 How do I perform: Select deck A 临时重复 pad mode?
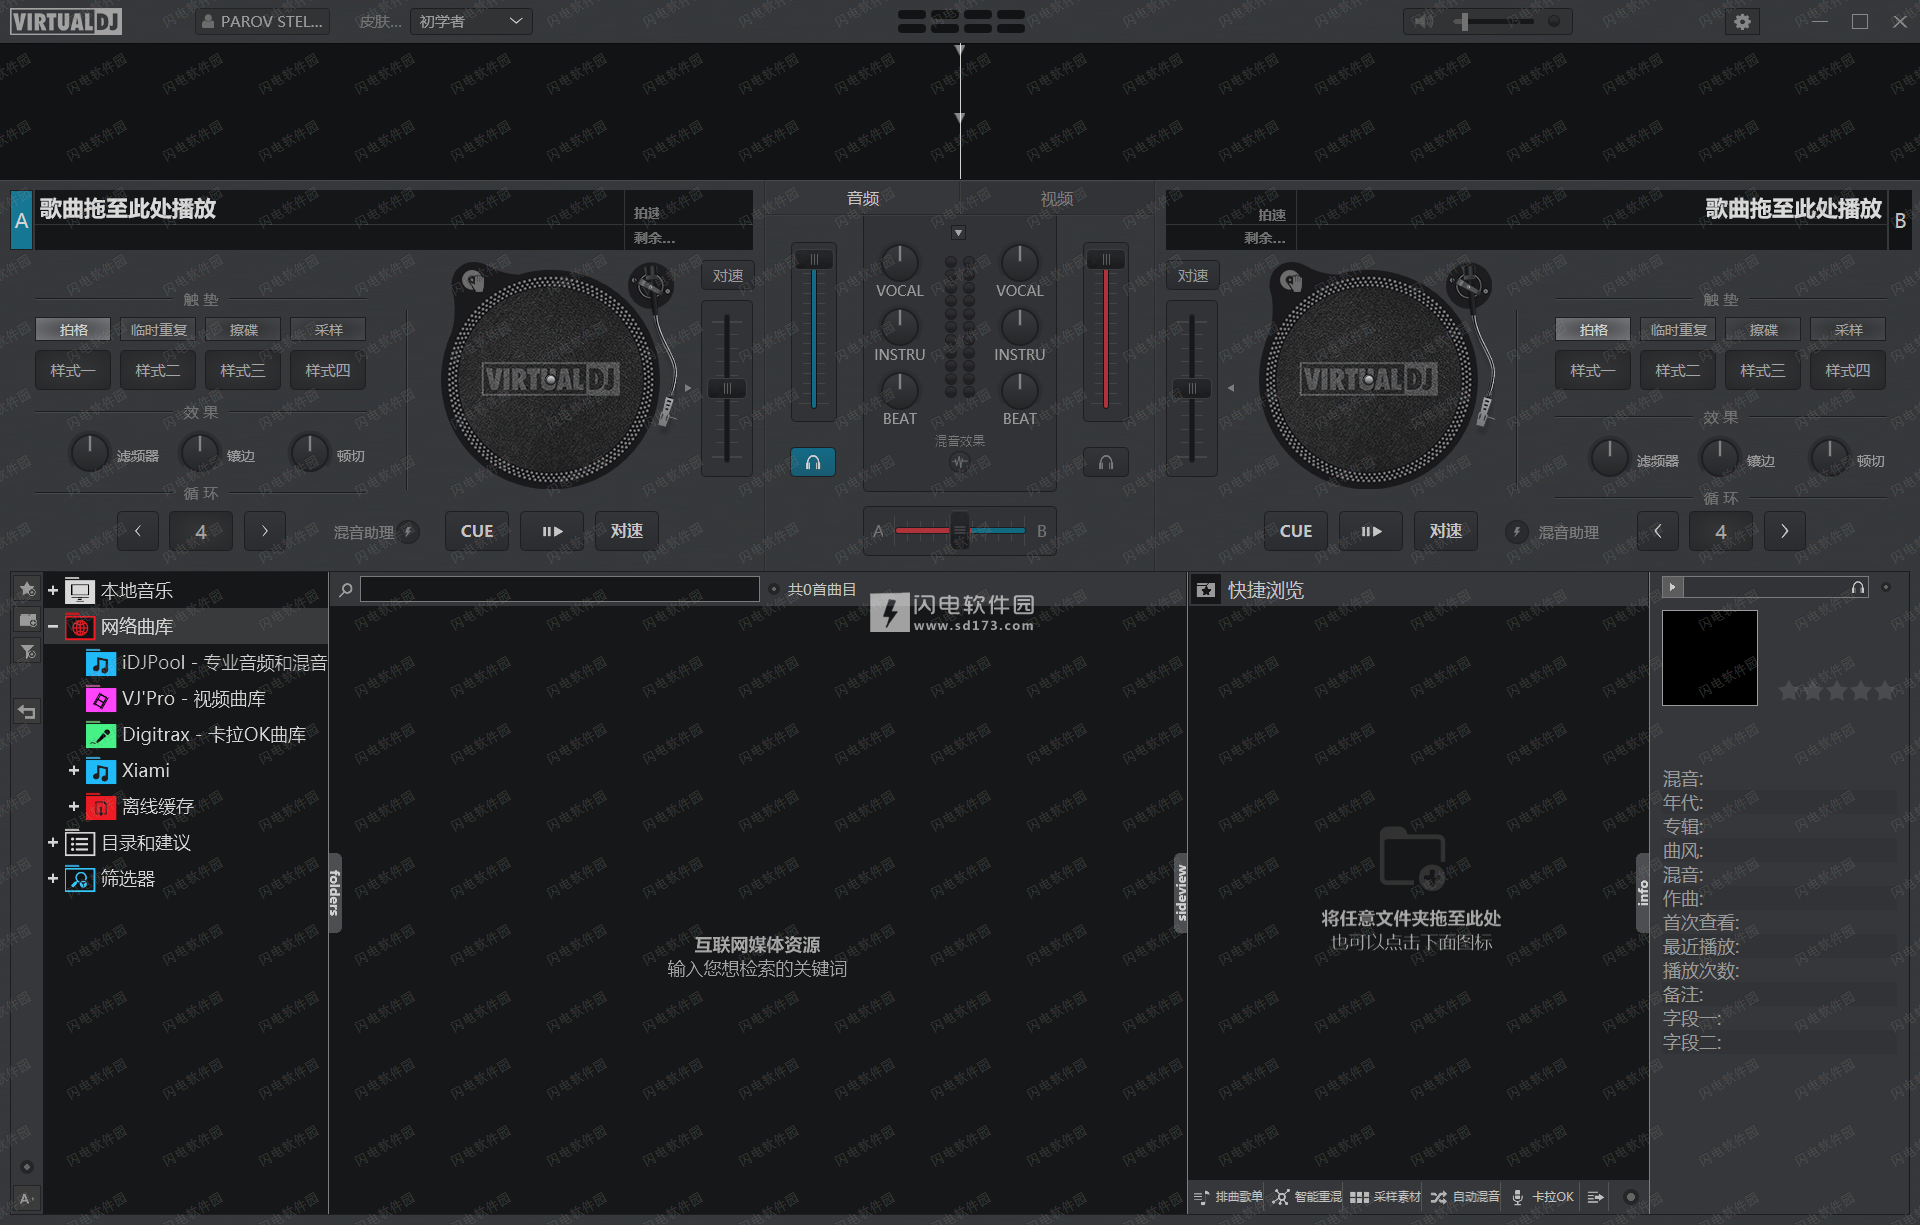[158, 329]
